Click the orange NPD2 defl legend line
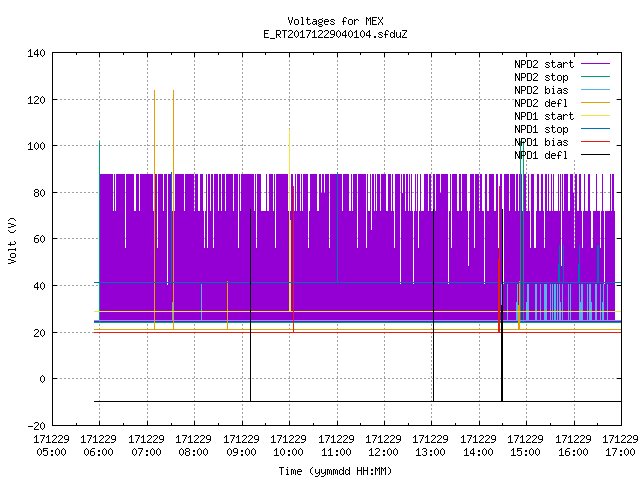The width and height of the screenshot is (640, 480). pyautogui.click(x=596, y=103)
